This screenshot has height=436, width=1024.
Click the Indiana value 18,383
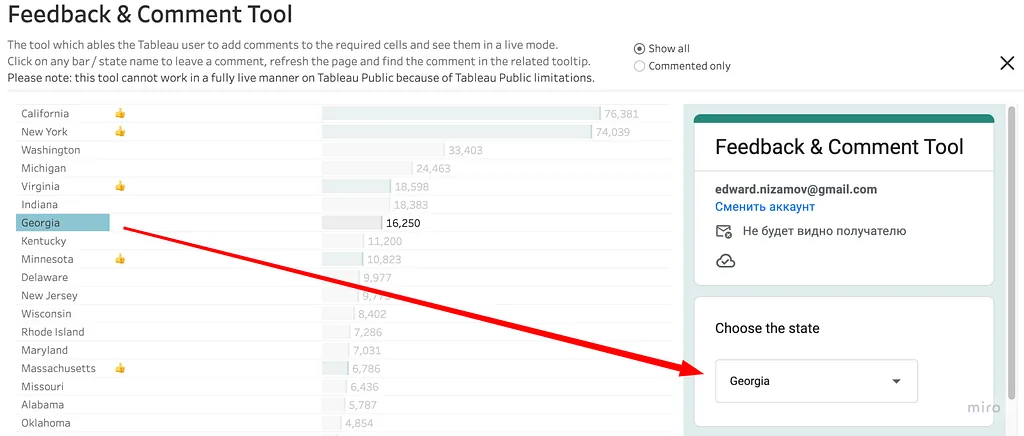pyautogui.click(x=411, y=205)
